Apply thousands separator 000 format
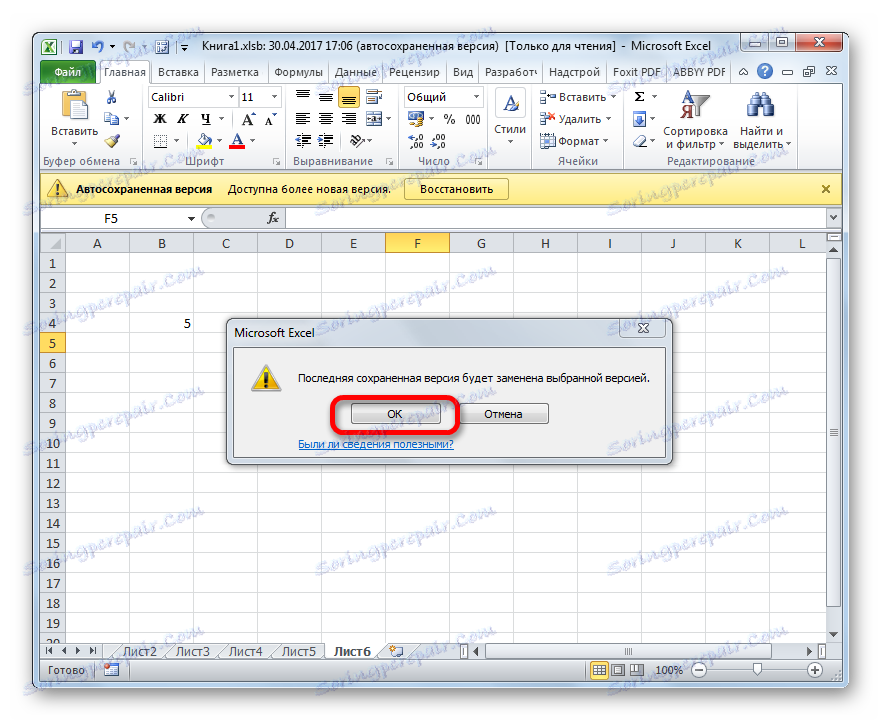This screenshot has width=882, height=721. point(472,119)
